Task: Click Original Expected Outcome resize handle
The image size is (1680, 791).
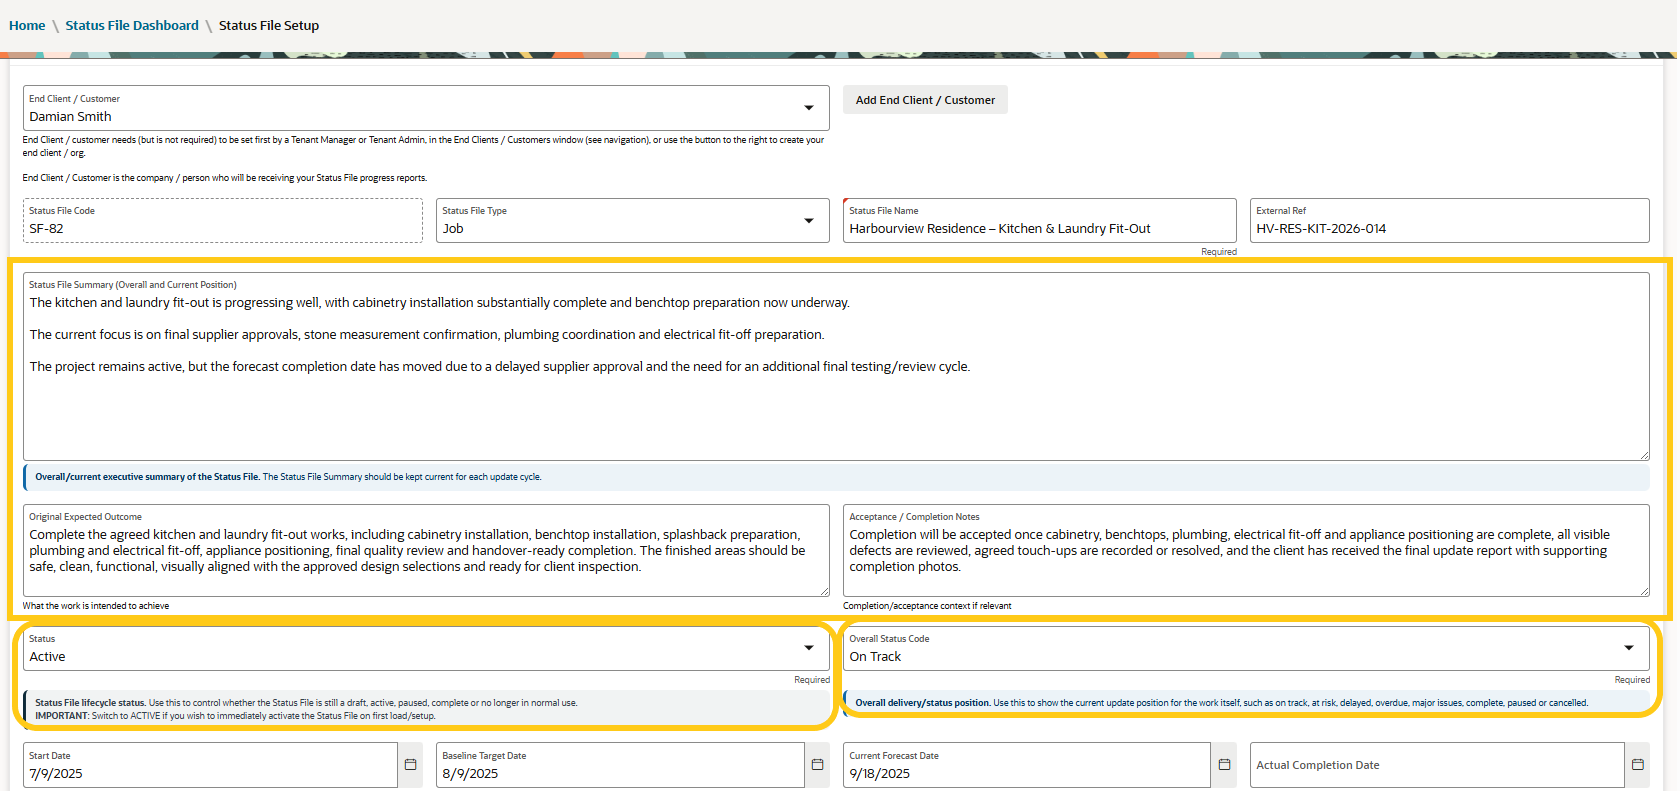Action: 824,591
